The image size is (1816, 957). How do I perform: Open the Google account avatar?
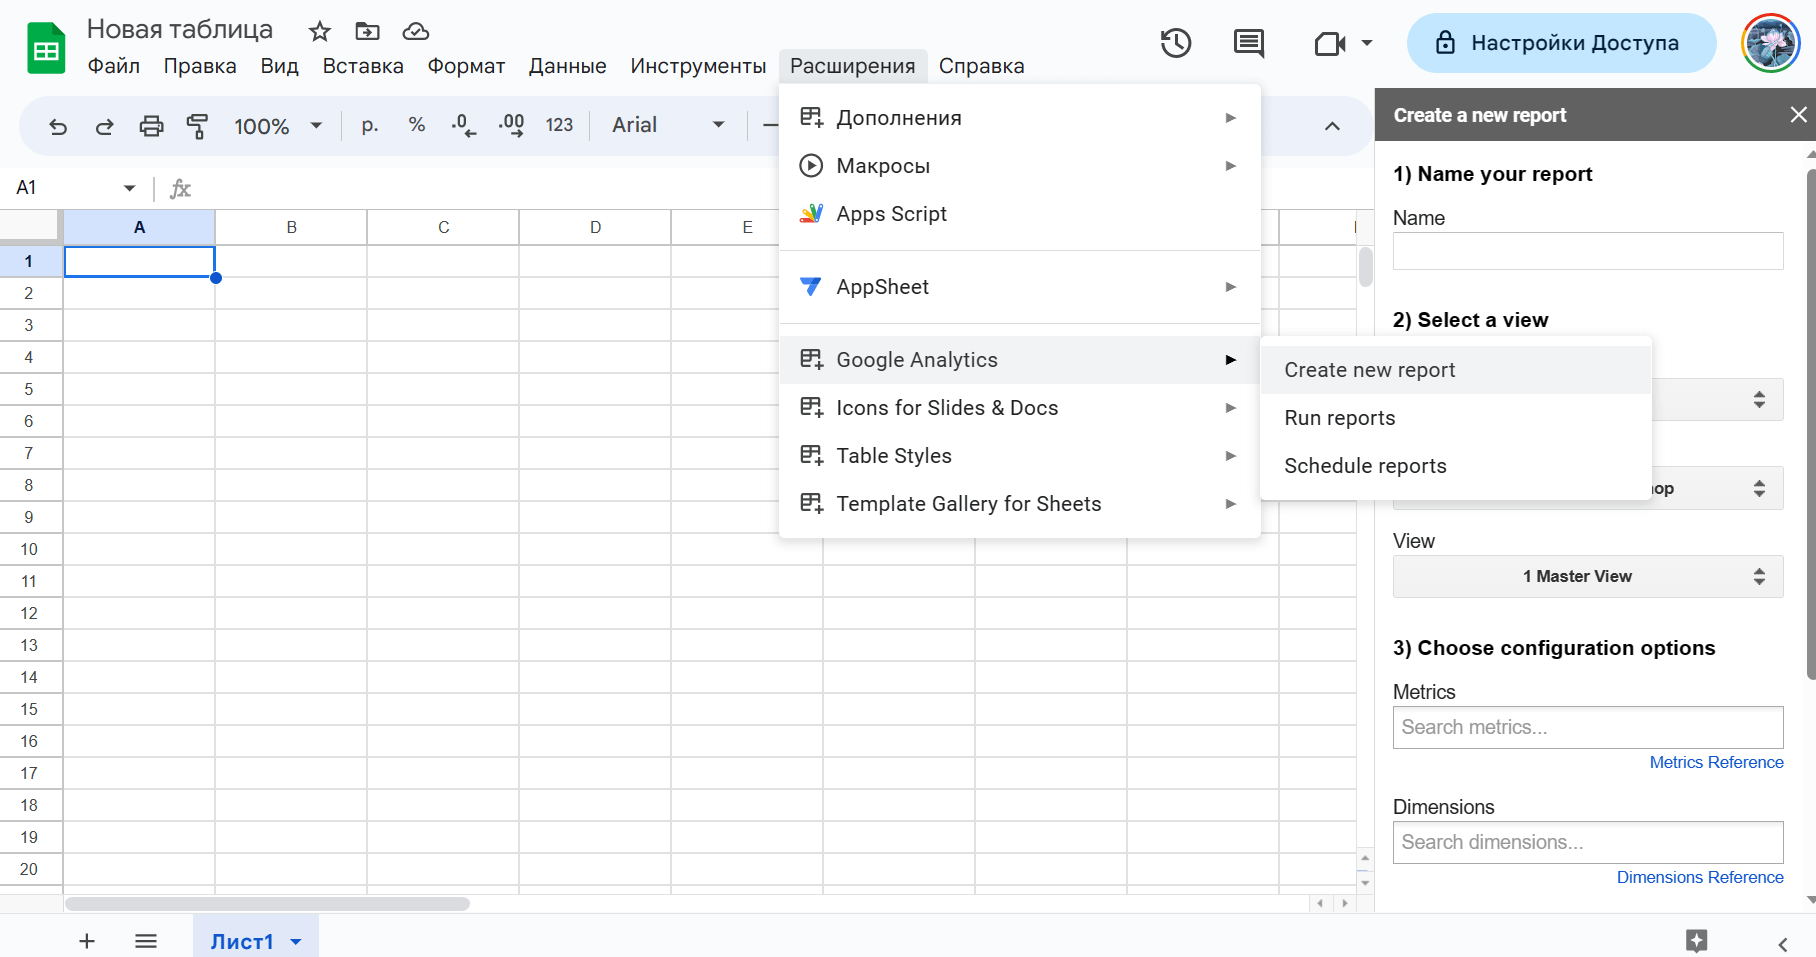[x=1771, y=43]
